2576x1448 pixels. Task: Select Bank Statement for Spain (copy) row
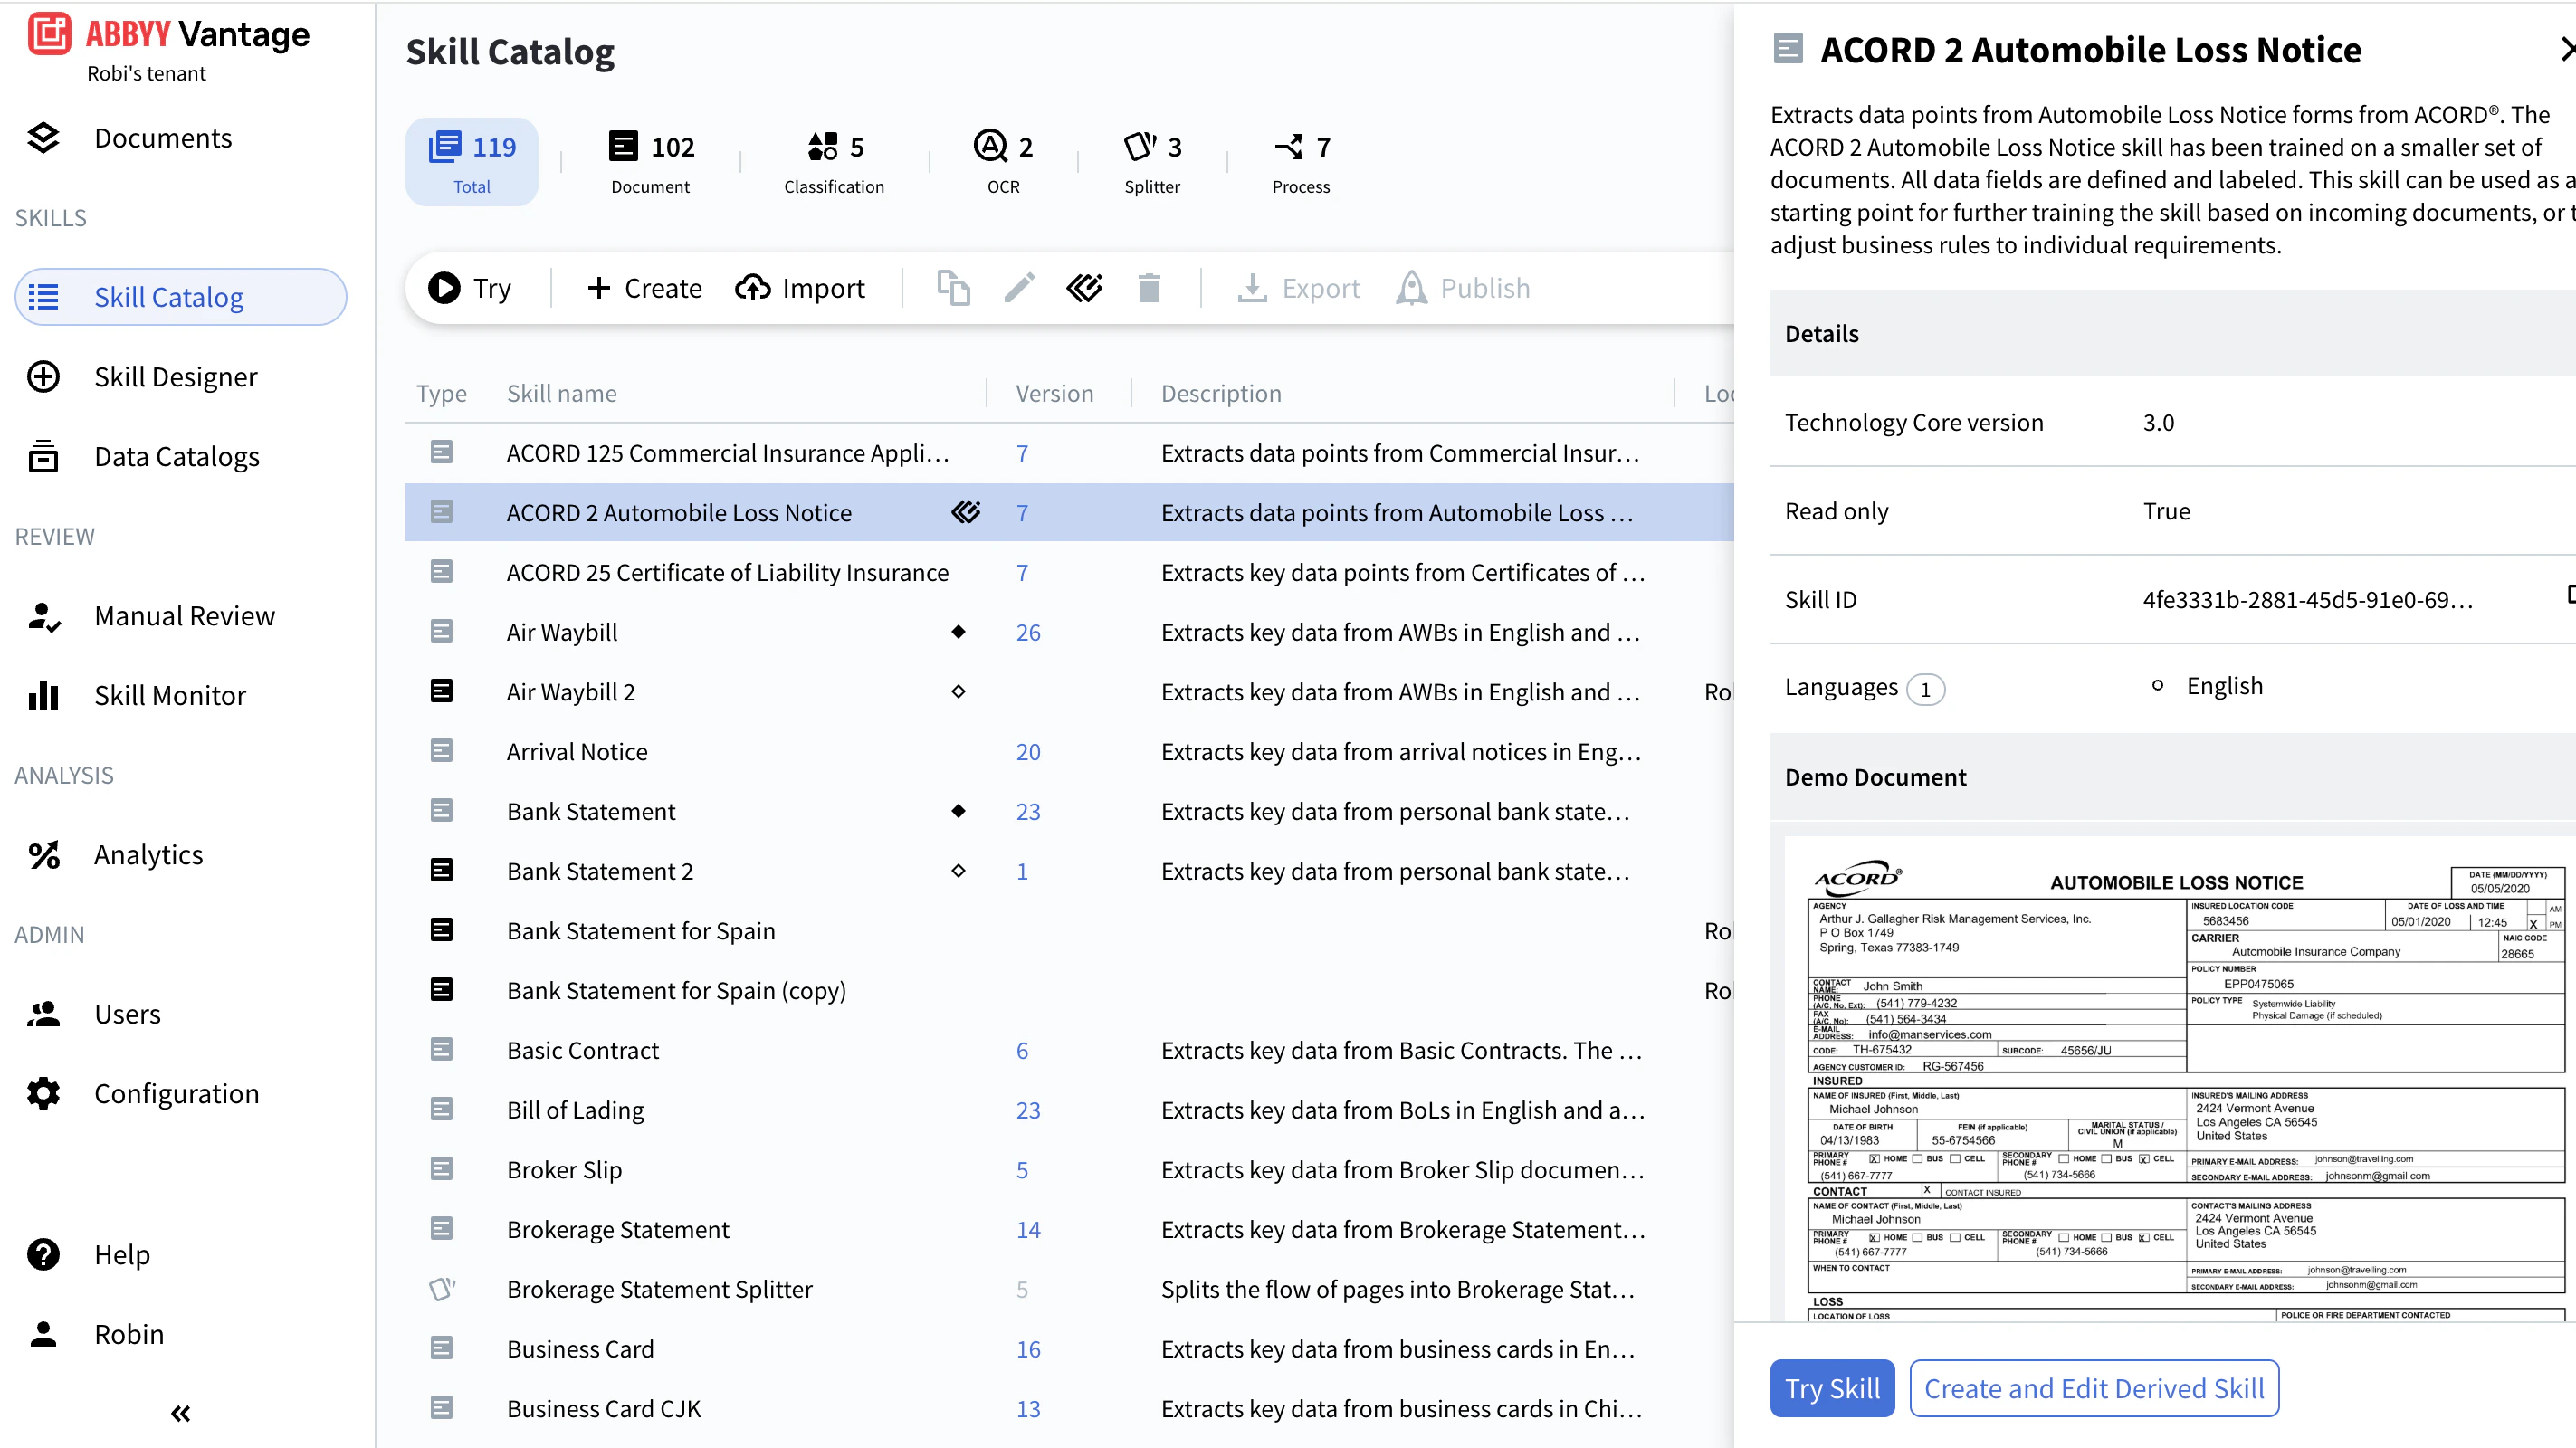(1070, 990)
